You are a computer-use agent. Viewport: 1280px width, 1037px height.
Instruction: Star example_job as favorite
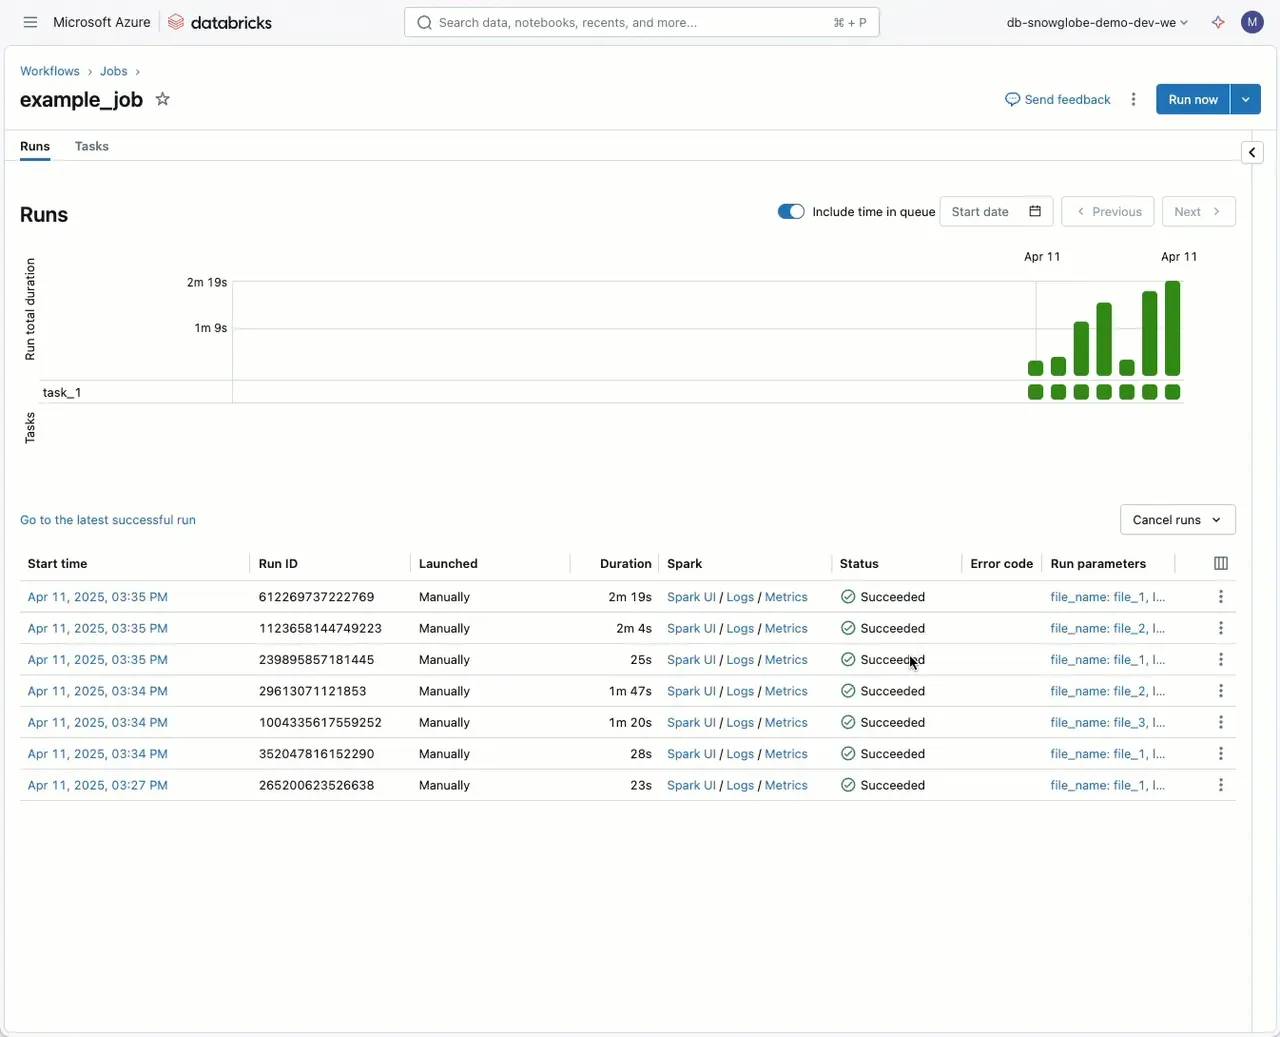pos(163,99)
